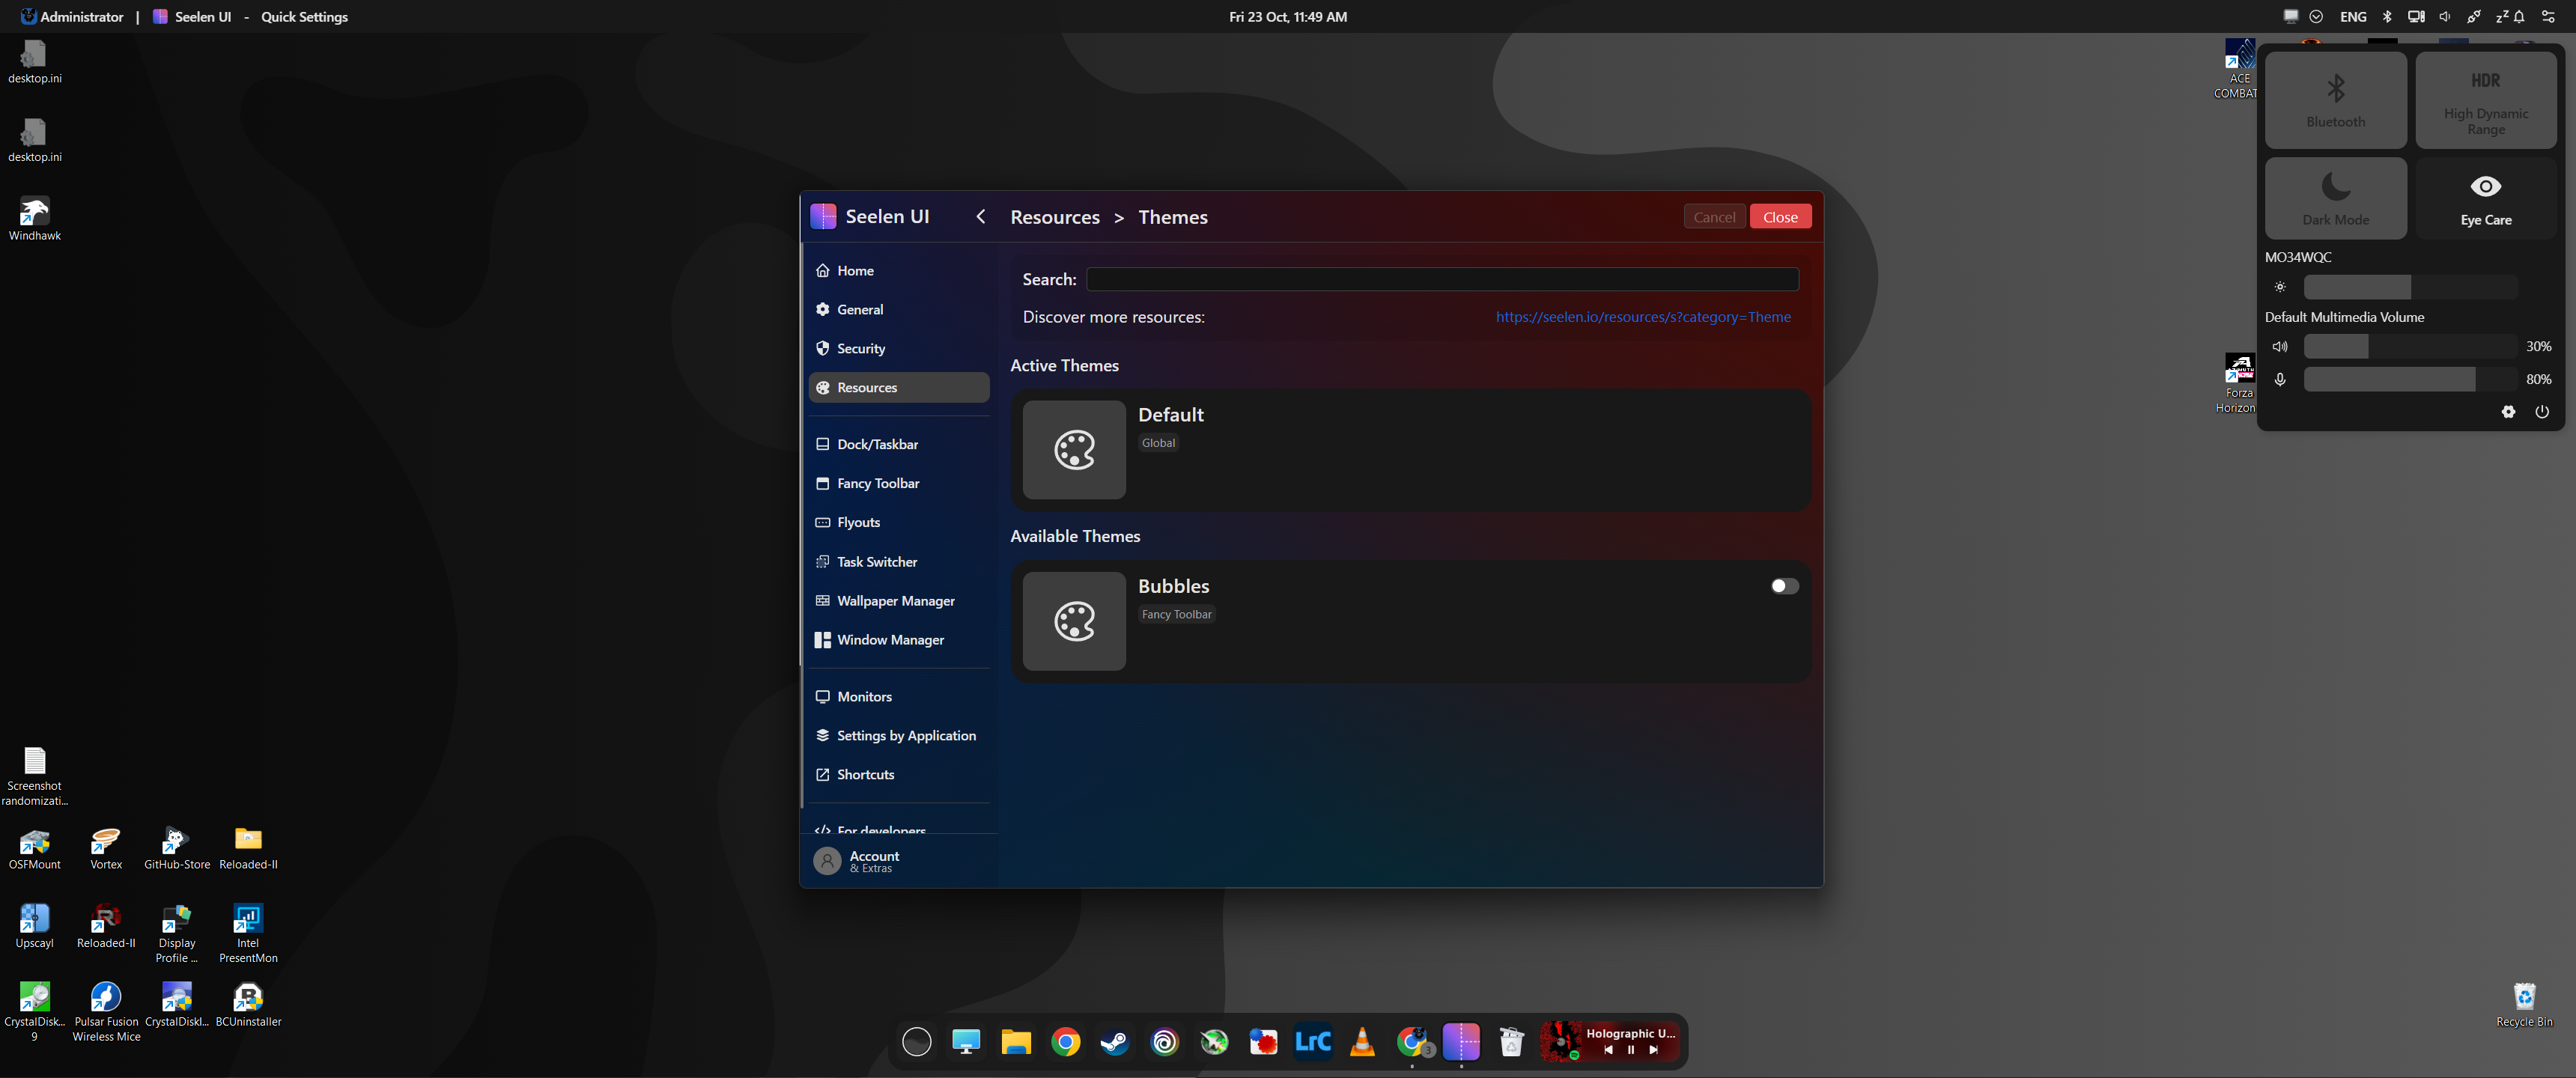Viewport: 2576px width, 1078px height.
Task: Click the Cancel button
Action: coord(1714,217)
